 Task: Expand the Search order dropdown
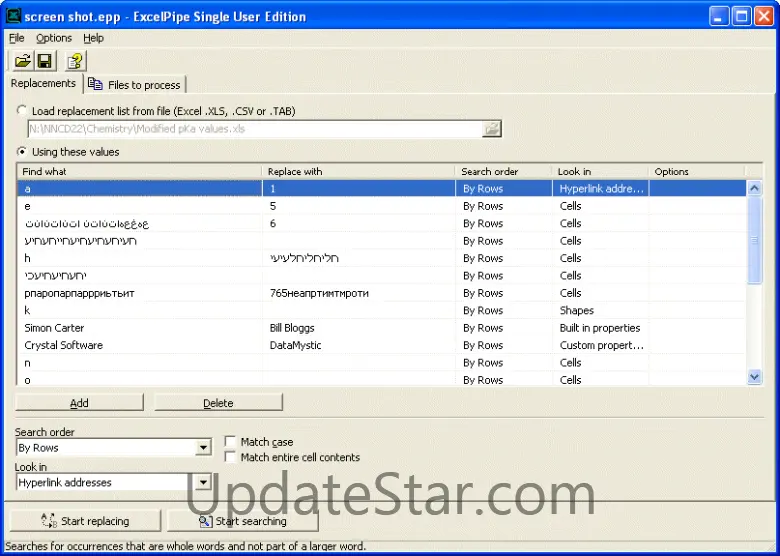click(x=203, y=448)
